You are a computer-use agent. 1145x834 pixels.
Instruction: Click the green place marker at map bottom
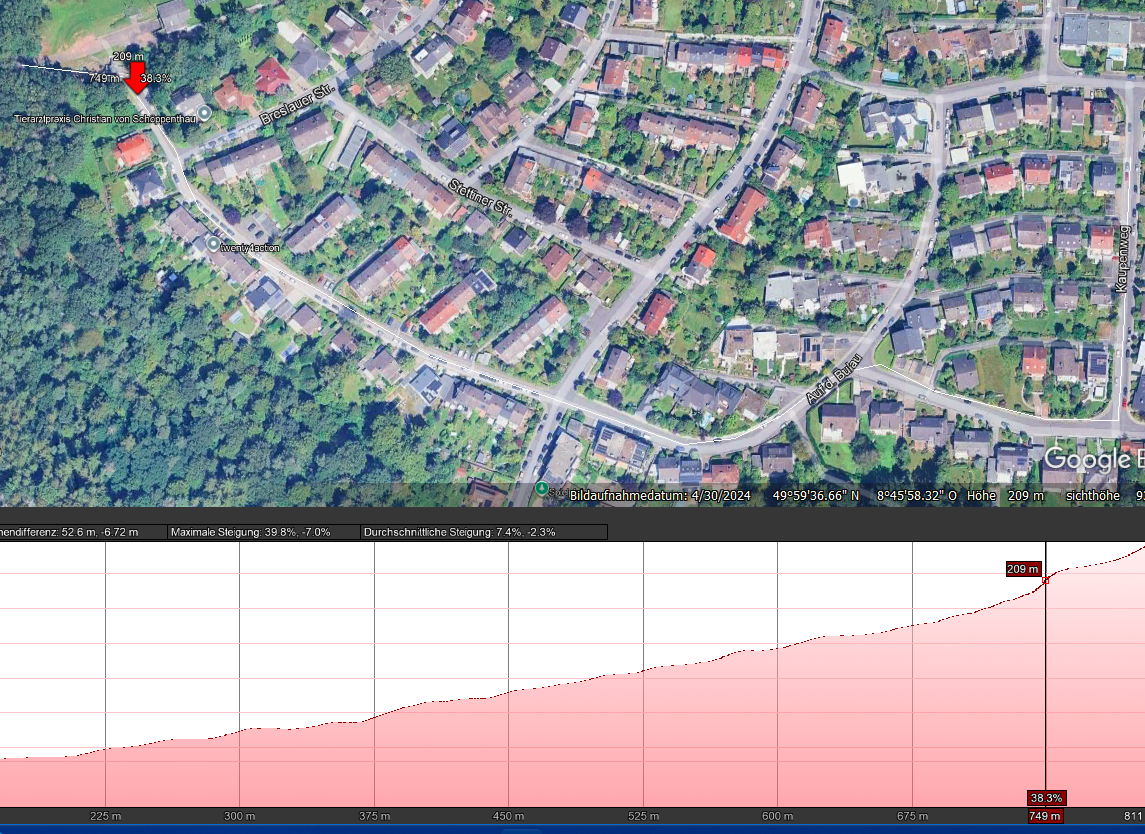pyautogui.click(x=541, y=488)
